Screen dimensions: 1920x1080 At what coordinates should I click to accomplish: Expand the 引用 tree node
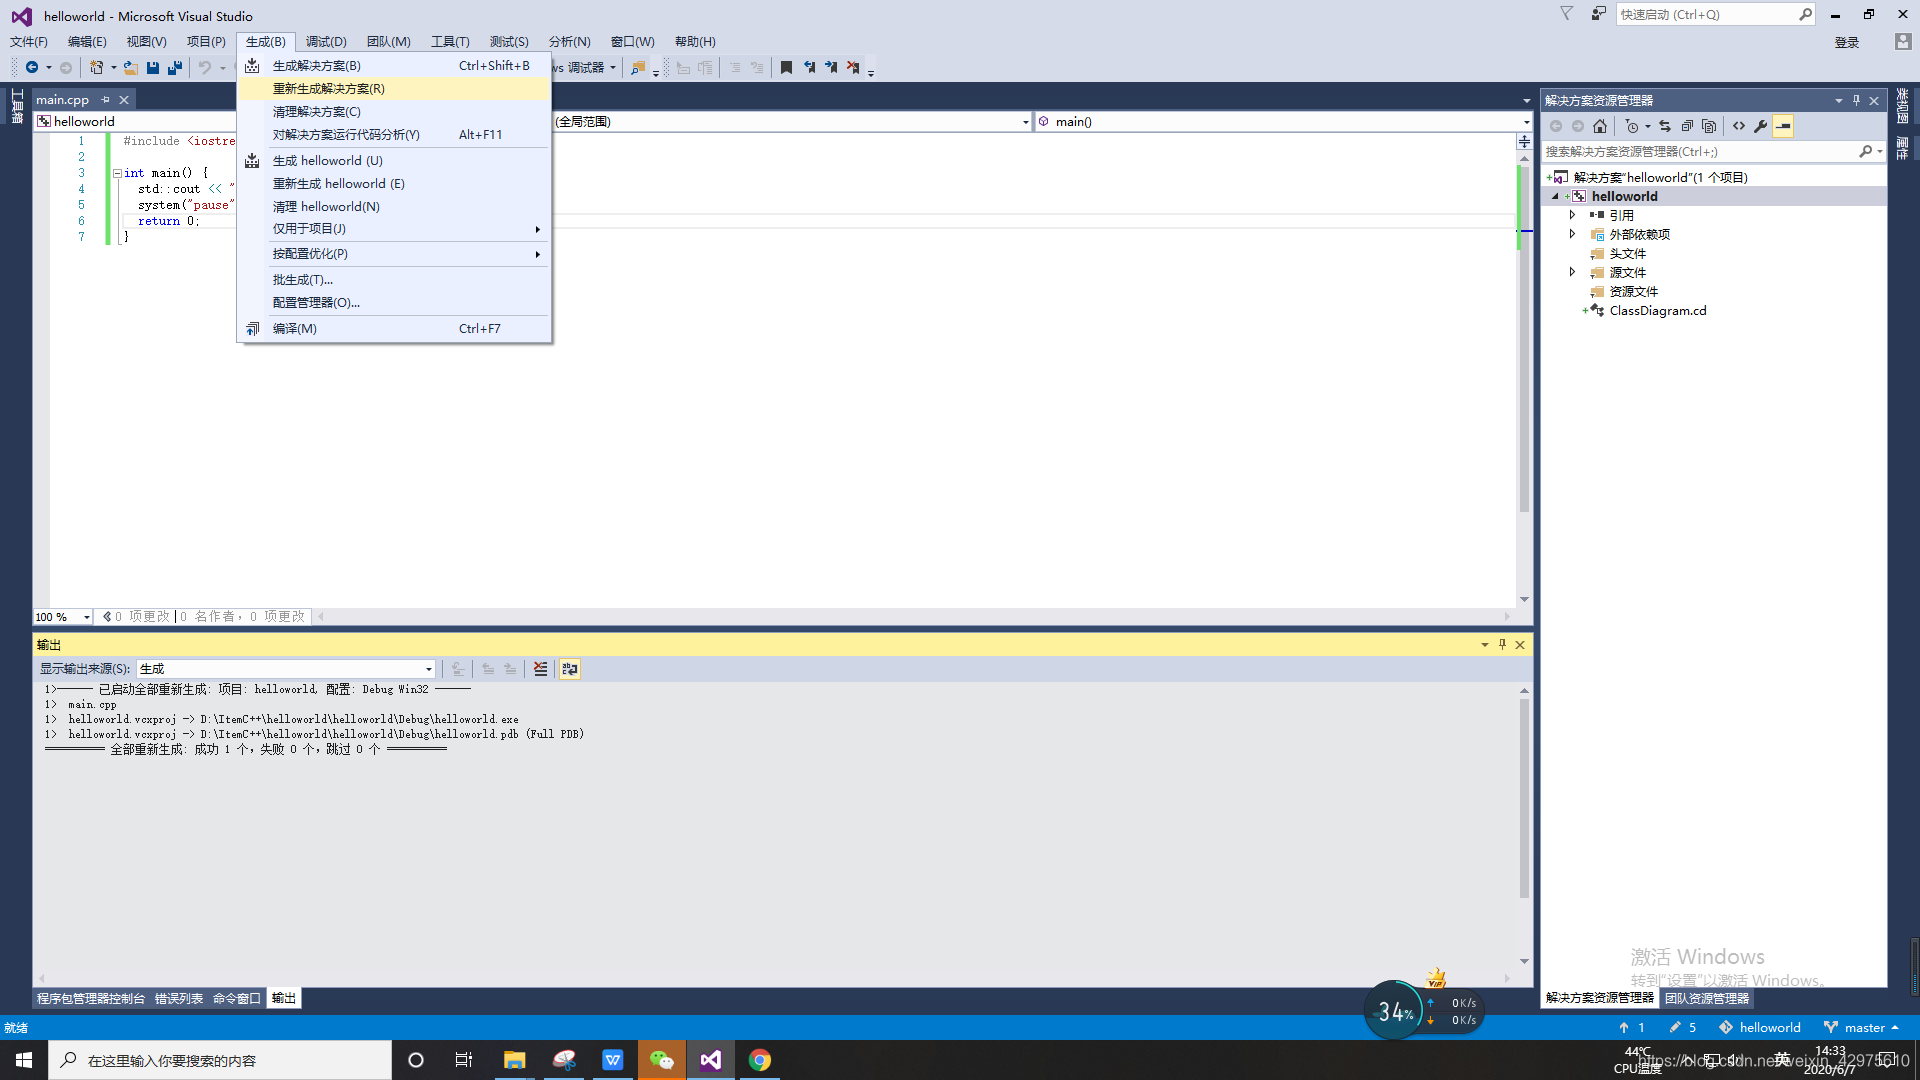point(1572,215)
